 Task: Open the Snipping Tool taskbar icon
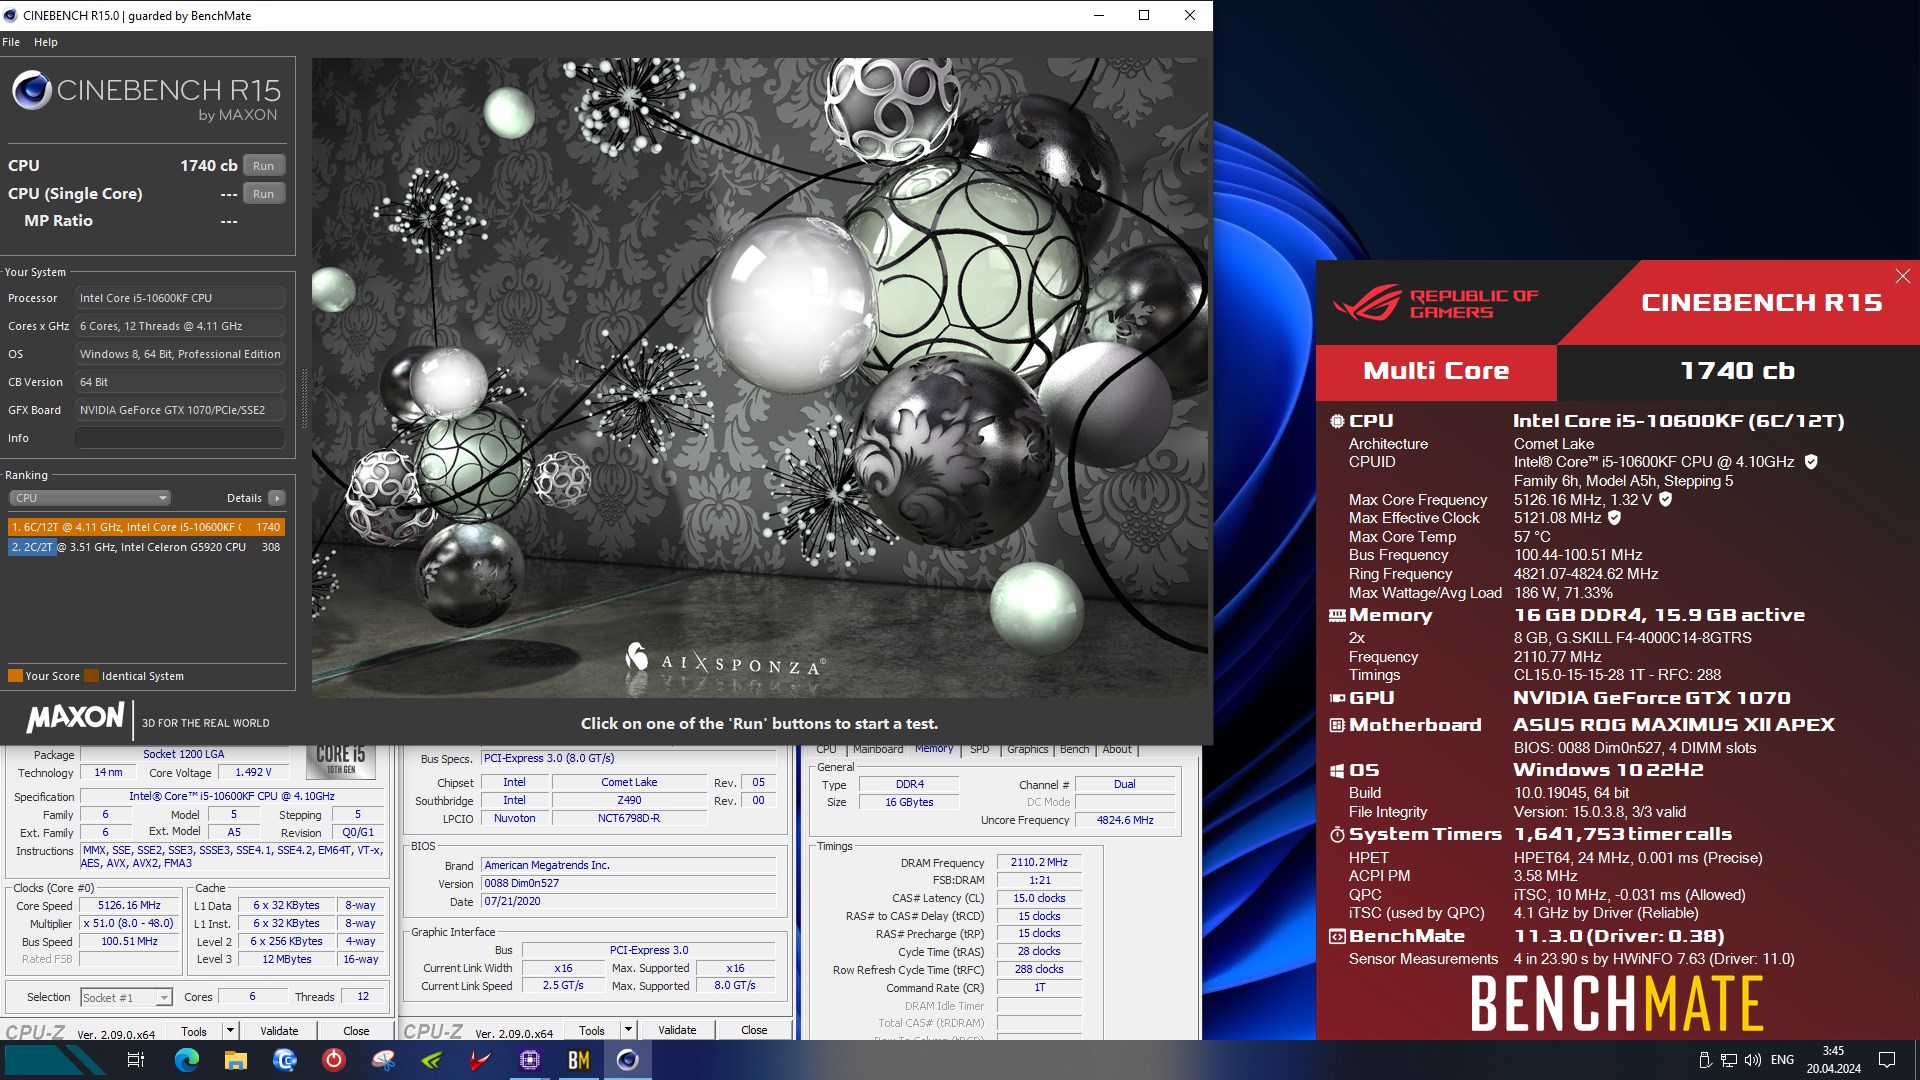pyautogui.click(x=382, y=1060)
